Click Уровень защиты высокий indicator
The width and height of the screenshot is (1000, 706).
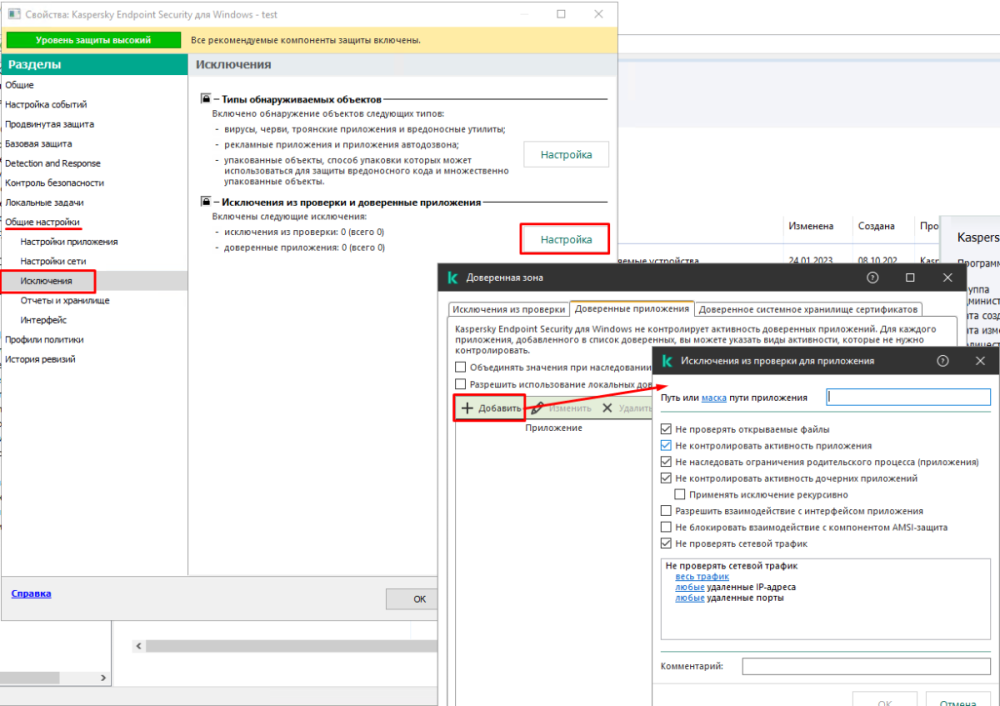tap(93, 40)
